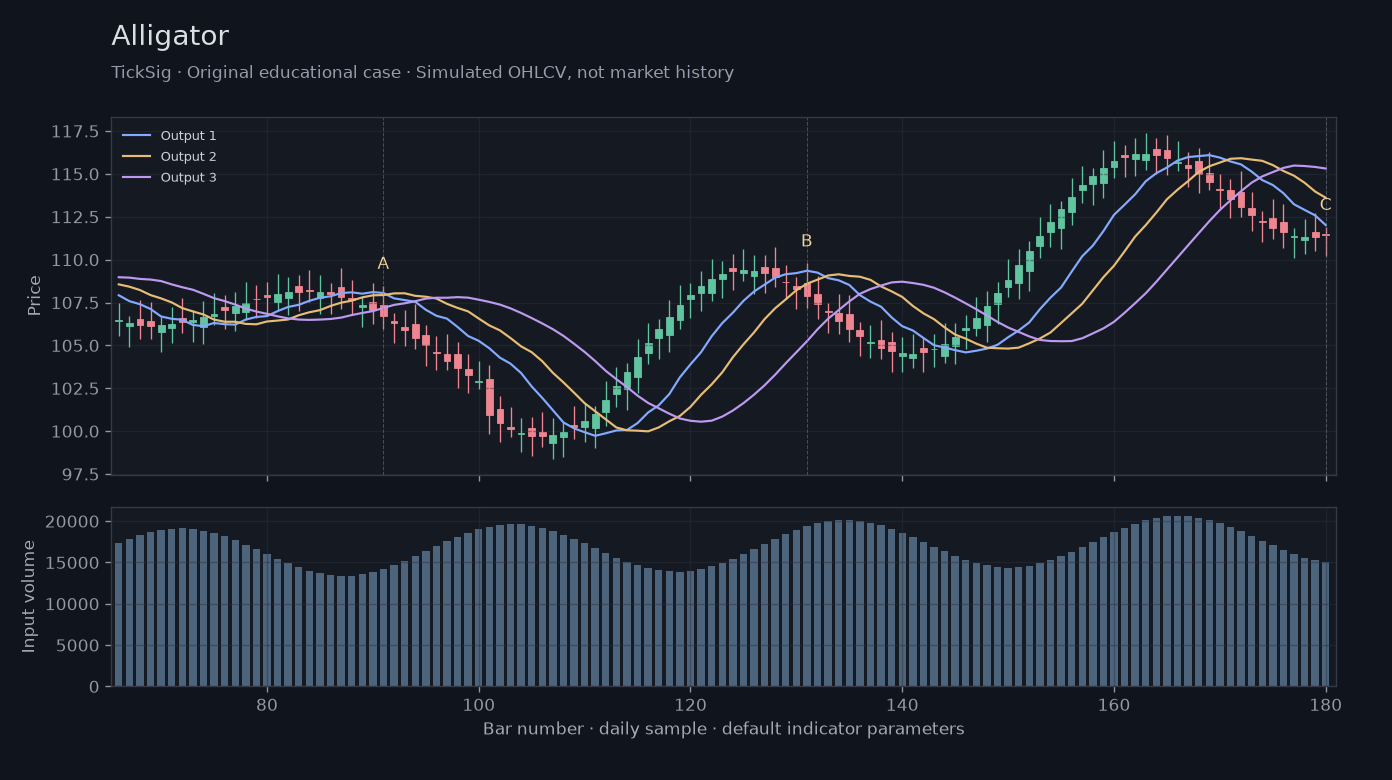The width and height of the screenshot is (1392, 780).
Task: Click the Alligator chart title
Action: (170, 36)
